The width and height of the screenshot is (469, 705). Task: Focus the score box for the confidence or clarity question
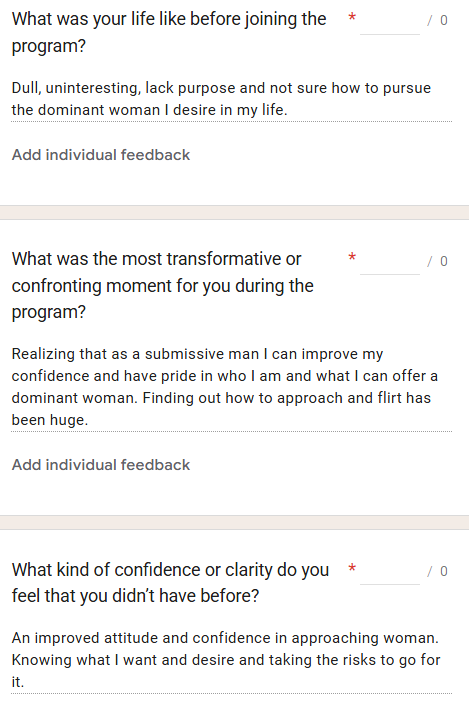pos(390,571)
